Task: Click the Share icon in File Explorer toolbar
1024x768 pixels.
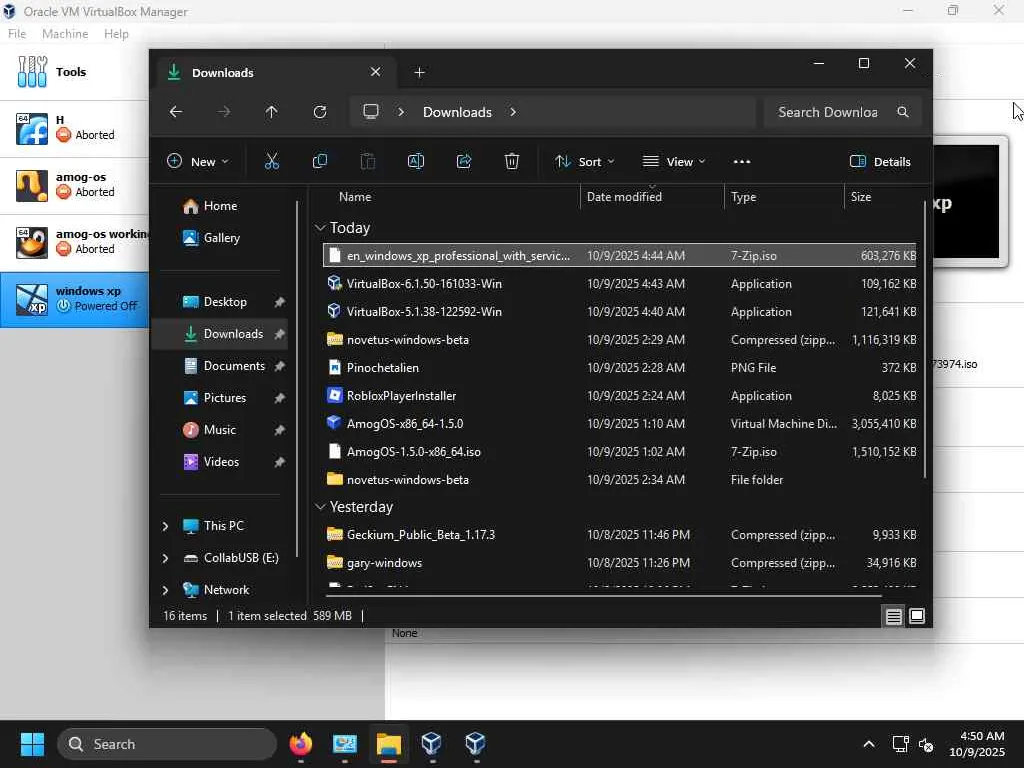Action: pos(464,161)
